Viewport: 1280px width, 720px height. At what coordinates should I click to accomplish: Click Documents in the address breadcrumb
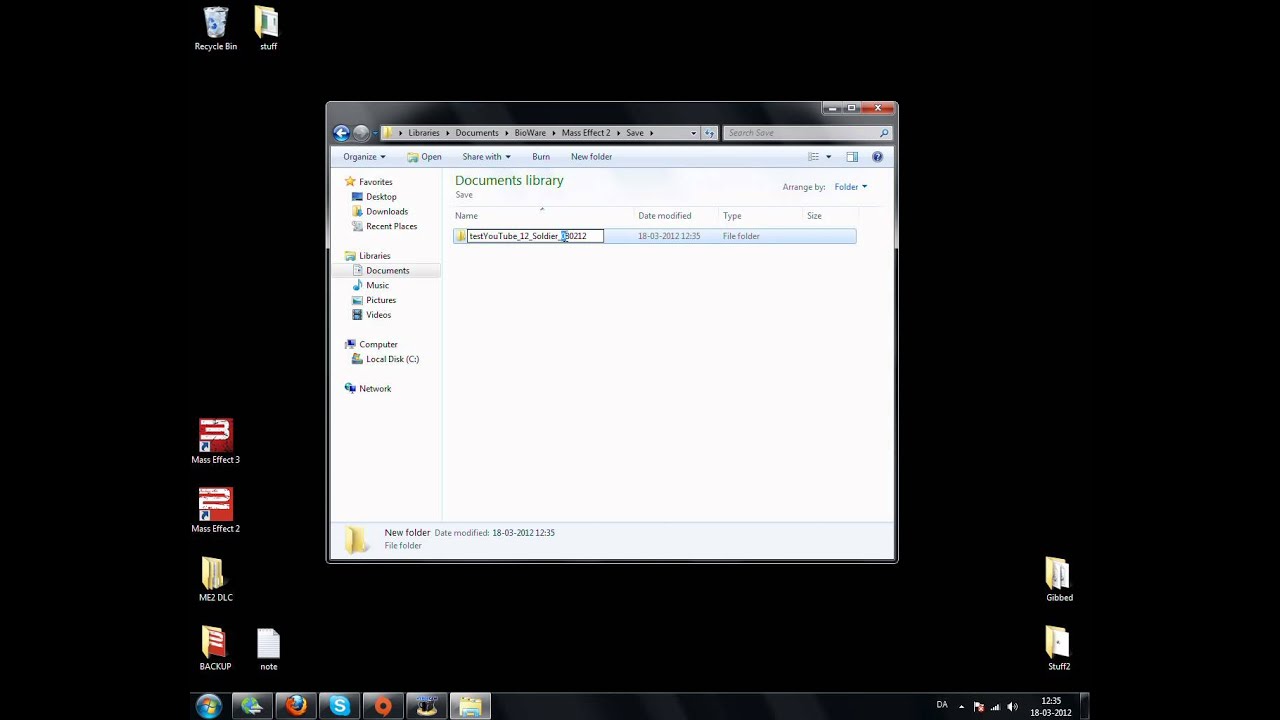pos(477,133)
